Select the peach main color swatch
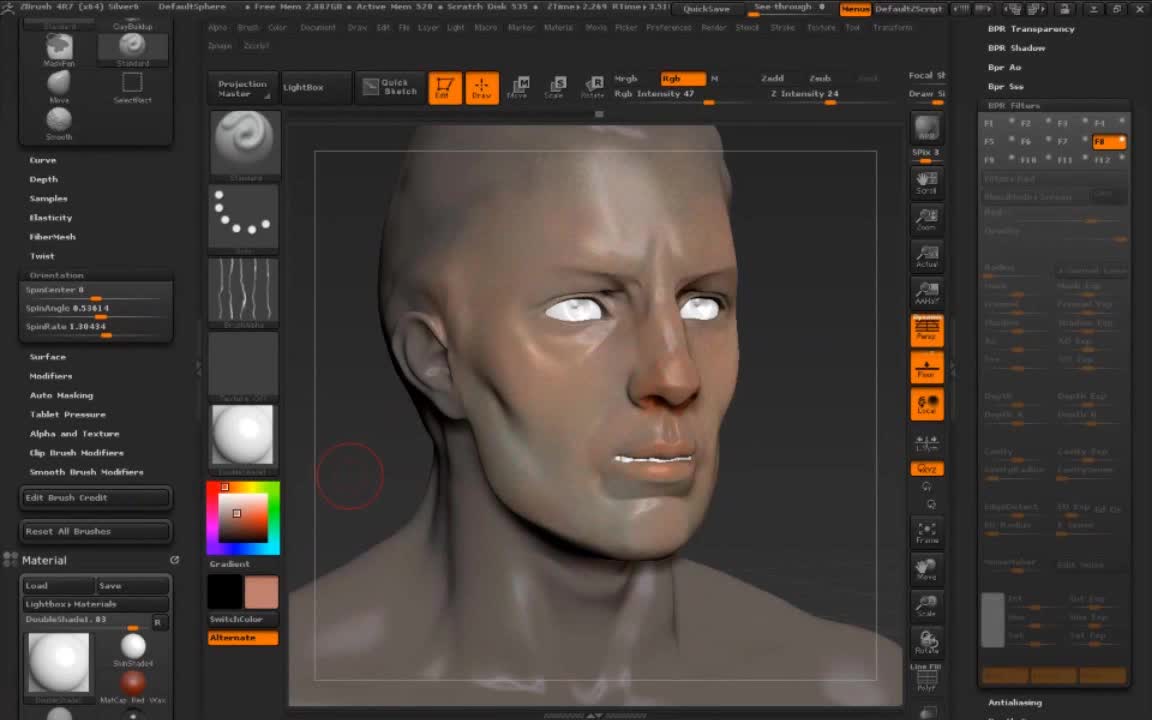Viewport: 1152px width, 720px height. point(262,592)
